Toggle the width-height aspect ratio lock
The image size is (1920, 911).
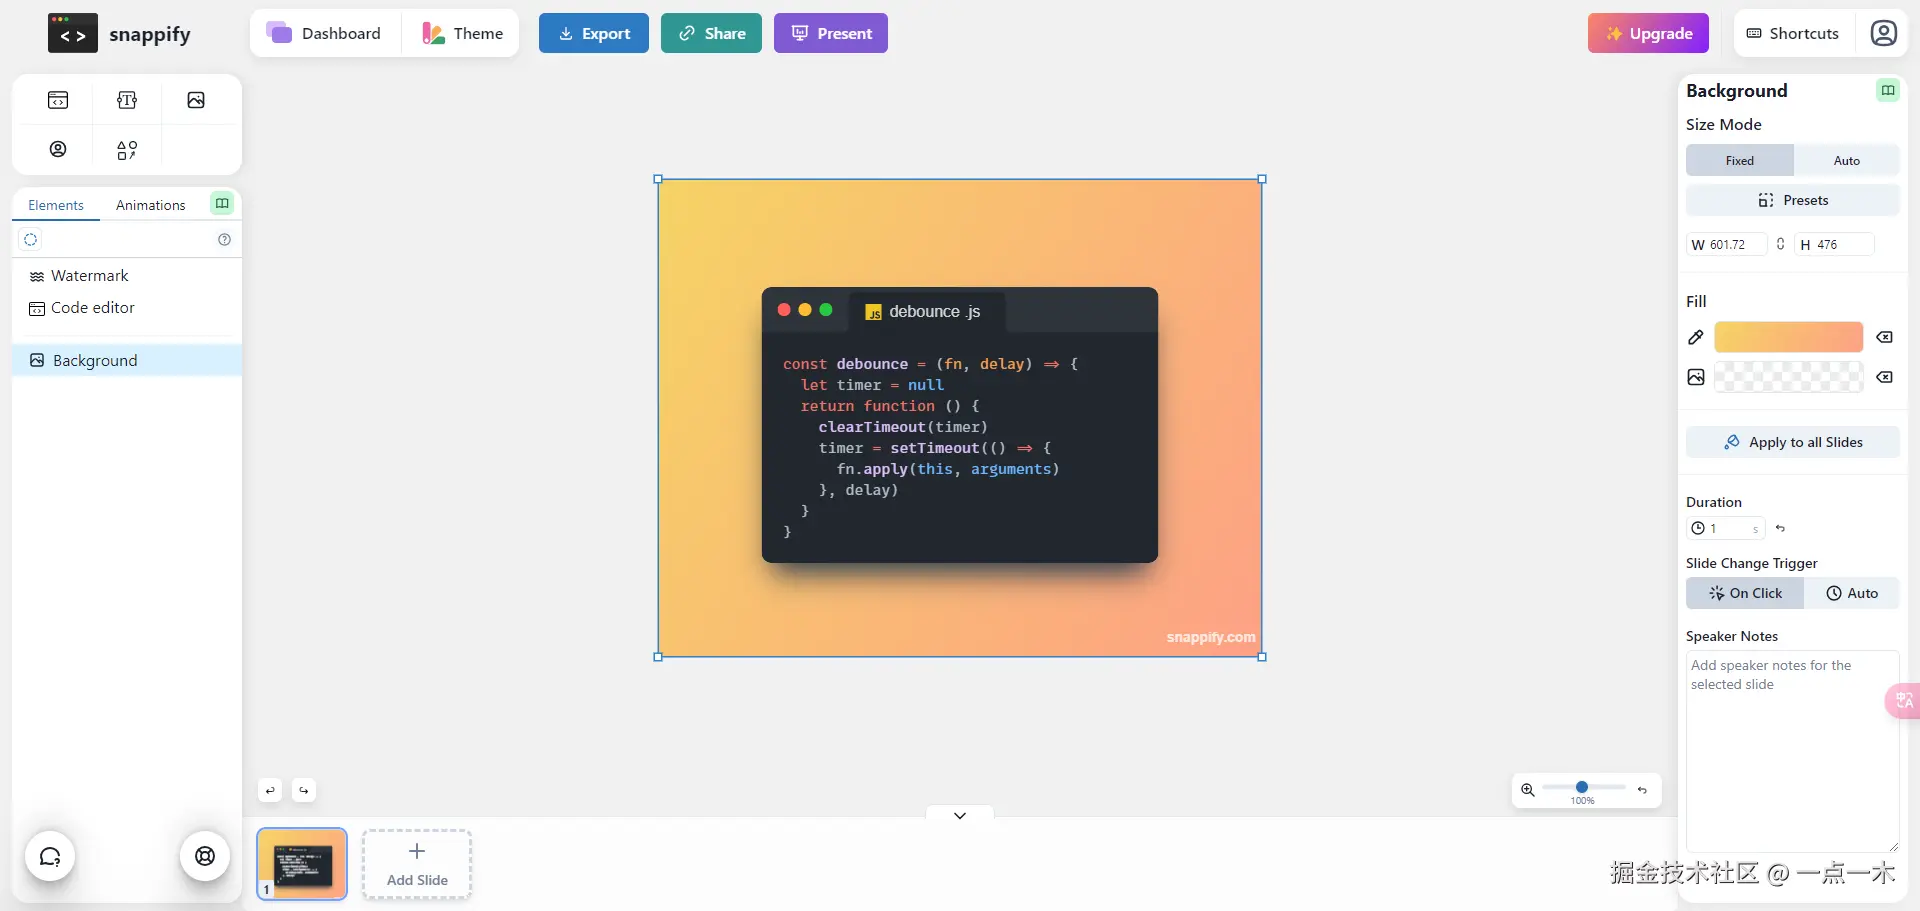tap(1780, 244)
